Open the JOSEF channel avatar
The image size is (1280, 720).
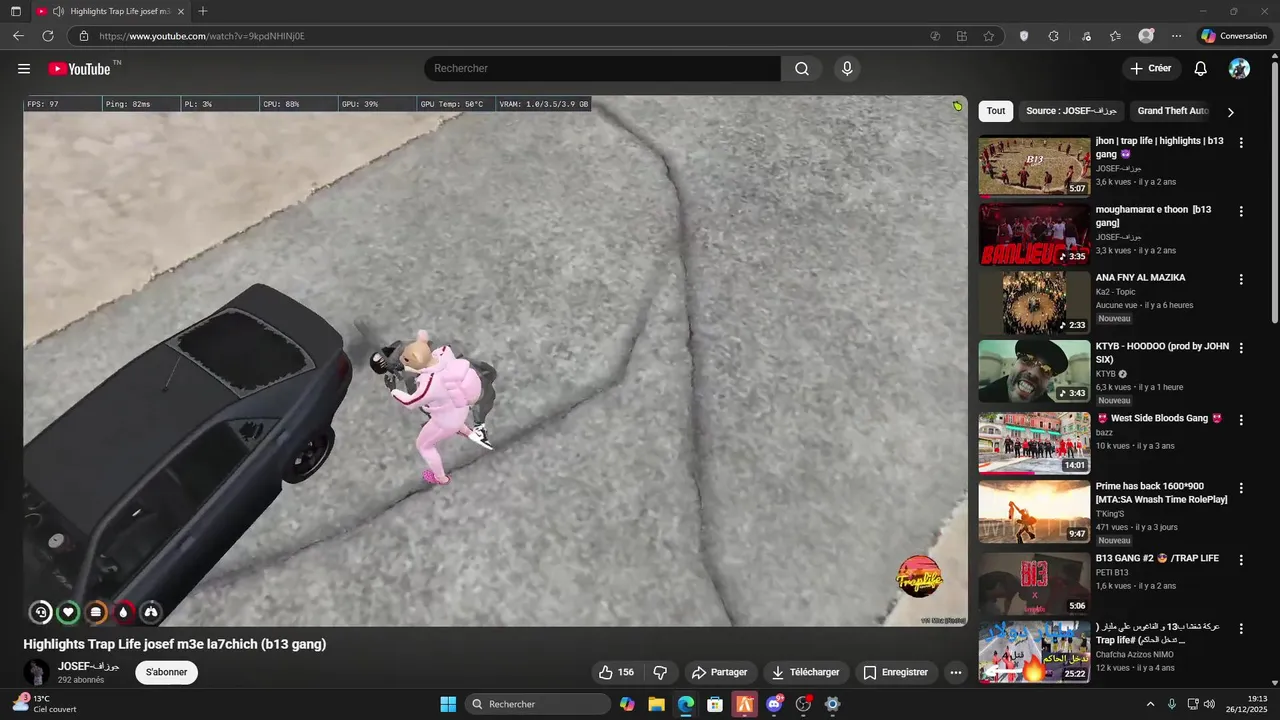pos(37,672)
